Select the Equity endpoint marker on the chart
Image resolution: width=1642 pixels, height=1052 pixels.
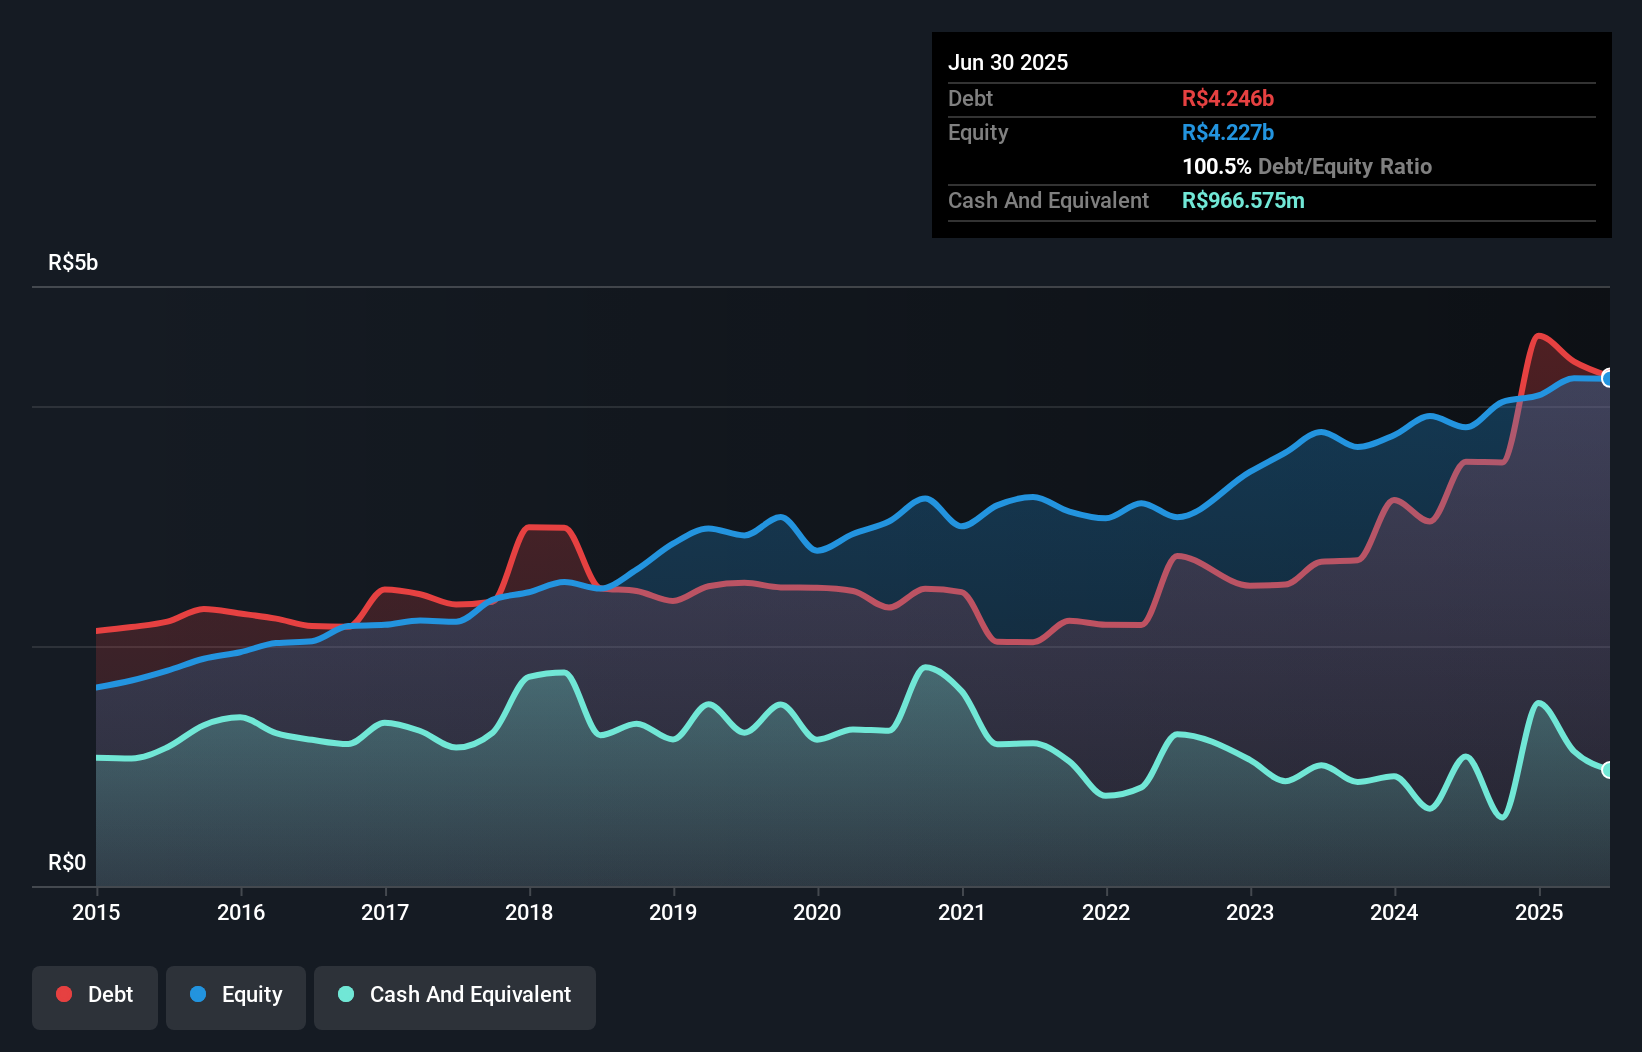(1608, 379)
